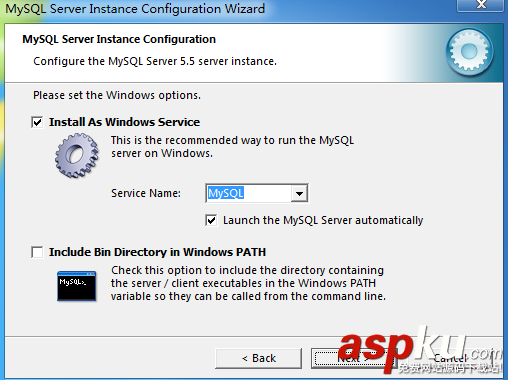Uncheck Launch the MySQL Server automatically
Image resolution: width=508 pixels, height=380 pixels.
(x=211, y=220)
